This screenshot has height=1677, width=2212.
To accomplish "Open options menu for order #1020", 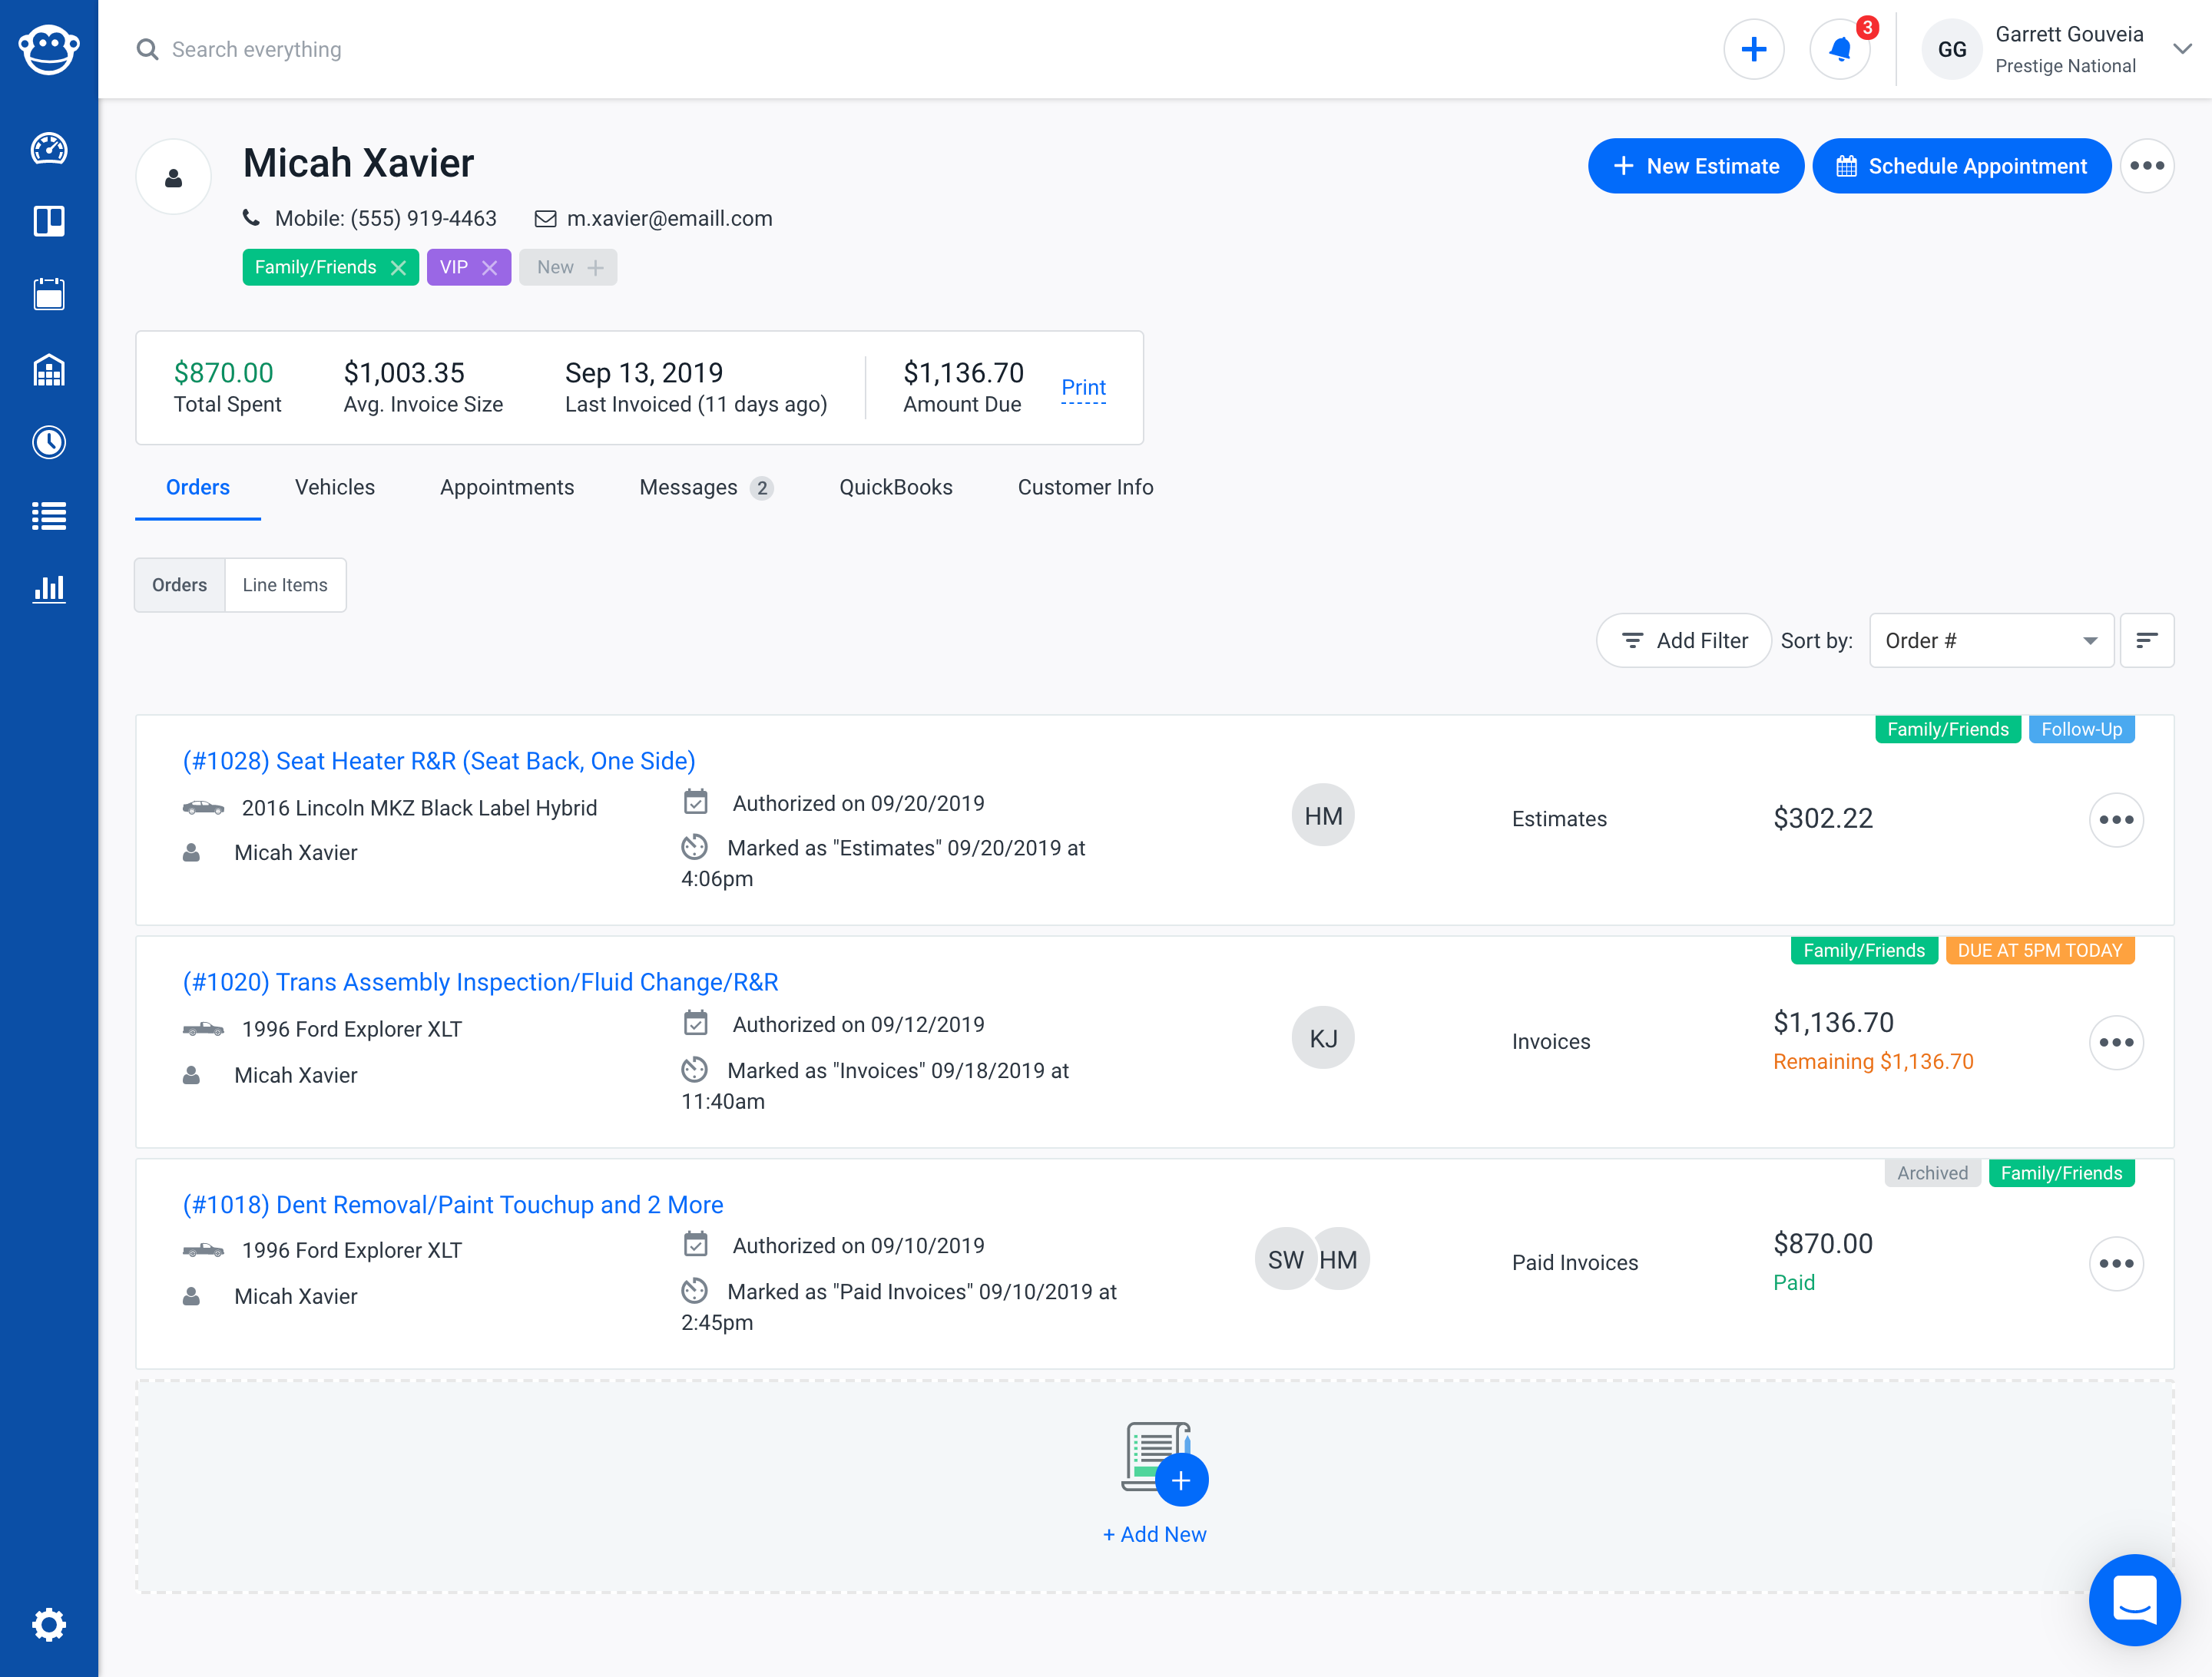I will click(x=2115, y=1042).
